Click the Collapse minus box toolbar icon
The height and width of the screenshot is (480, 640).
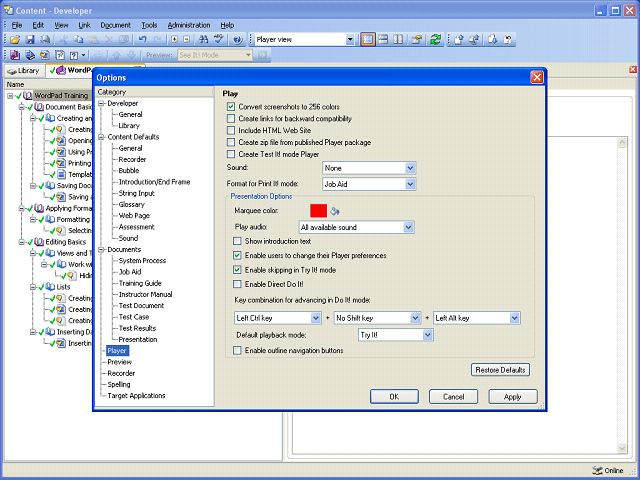187,40
